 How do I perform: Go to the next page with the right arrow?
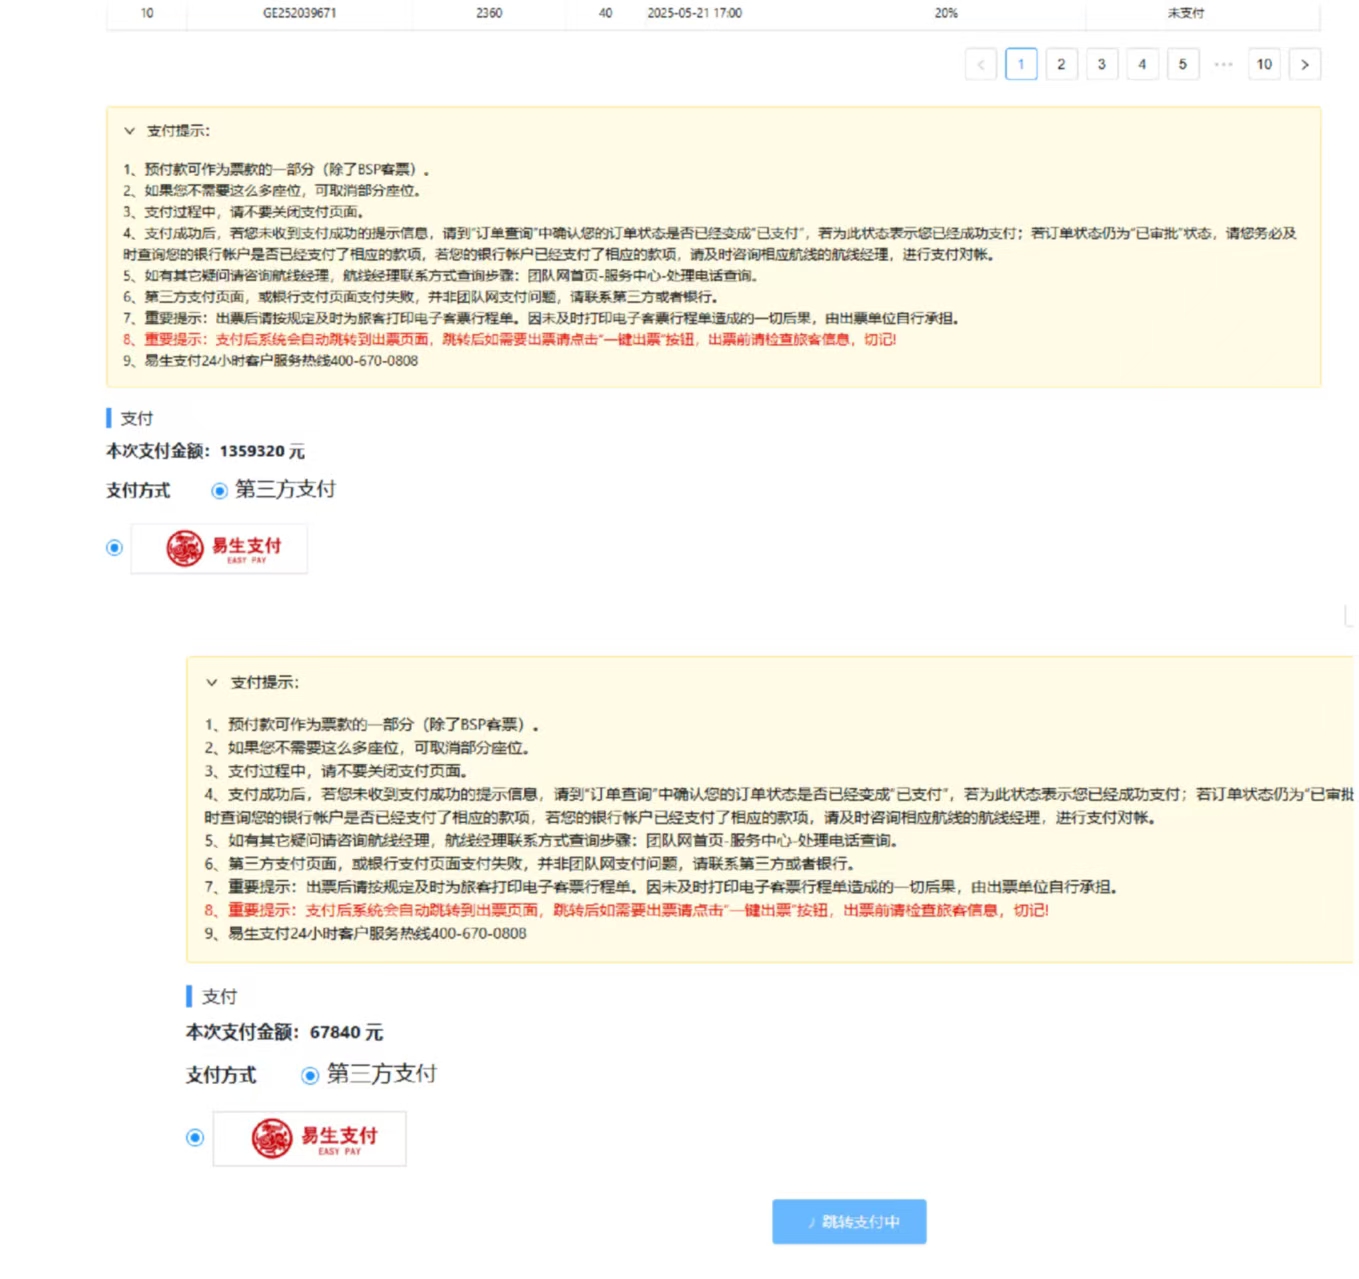tap(1304, 64)
